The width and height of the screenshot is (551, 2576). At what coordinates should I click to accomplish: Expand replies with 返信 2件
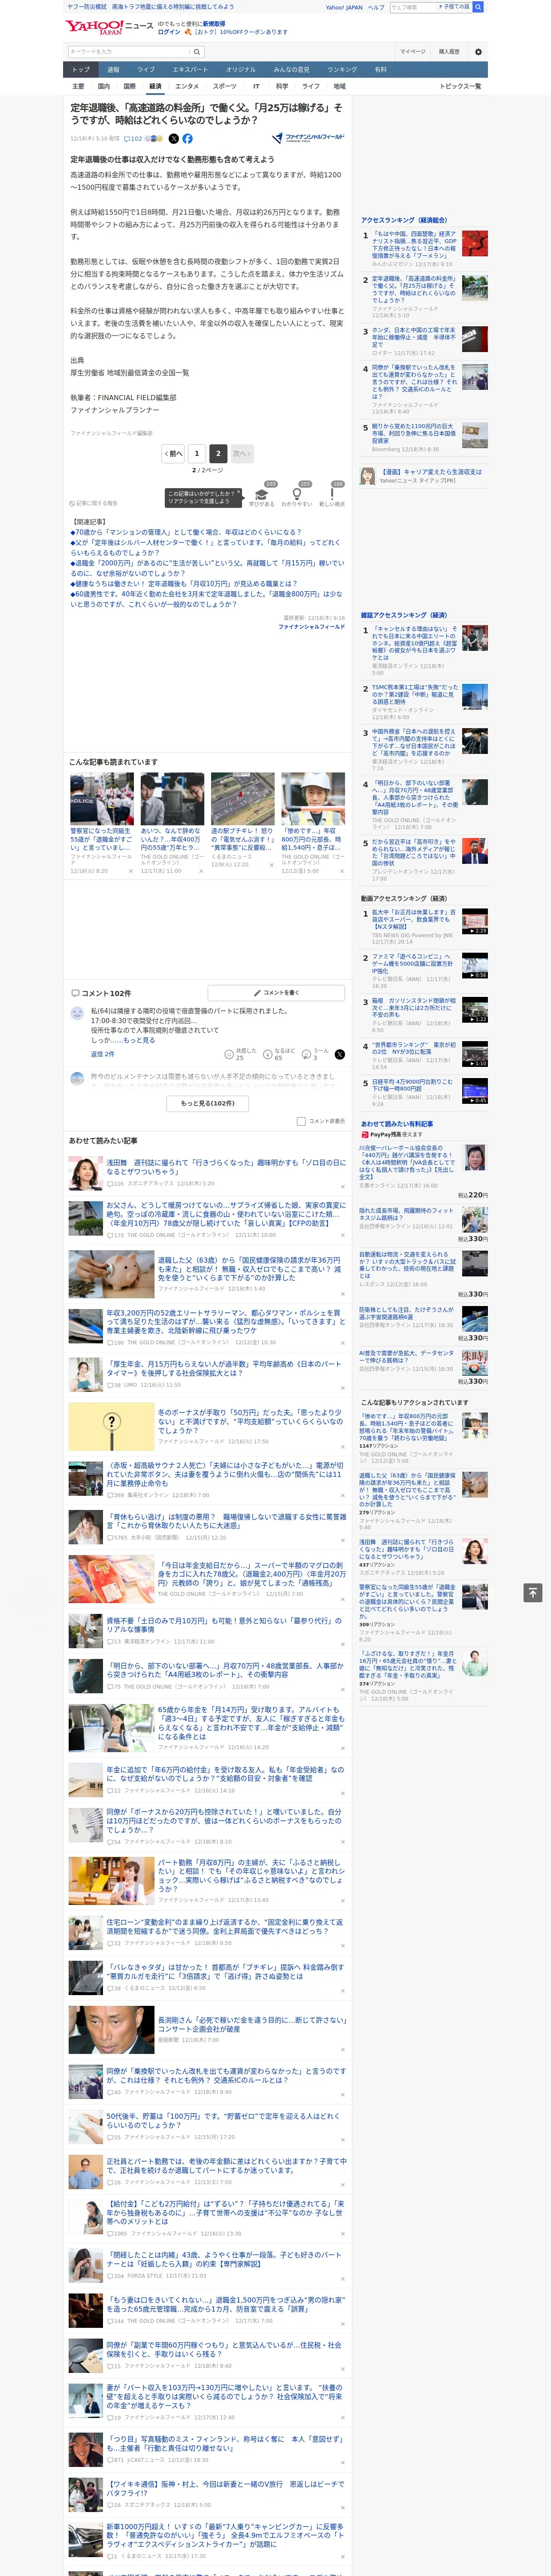click(102, 1054)
